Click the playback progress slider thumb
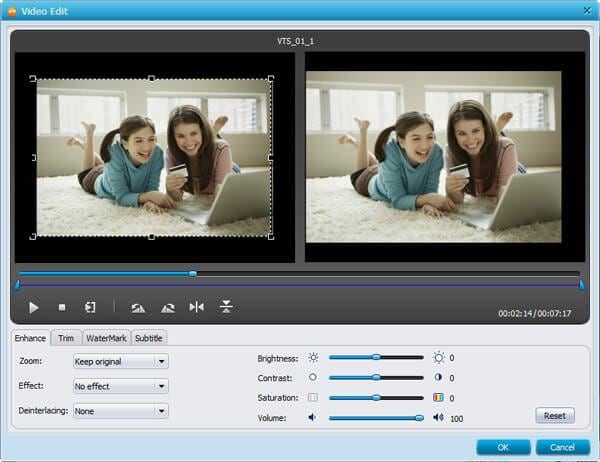 [x=193, y=273]
